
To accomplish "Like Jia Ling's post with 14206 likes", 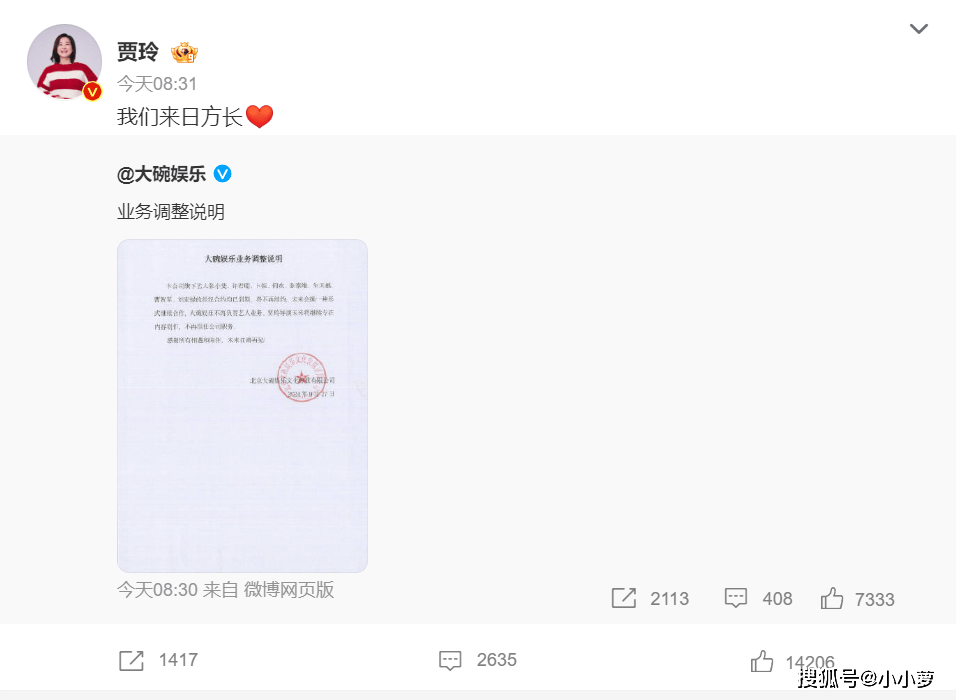I will (x=762, y=660).
